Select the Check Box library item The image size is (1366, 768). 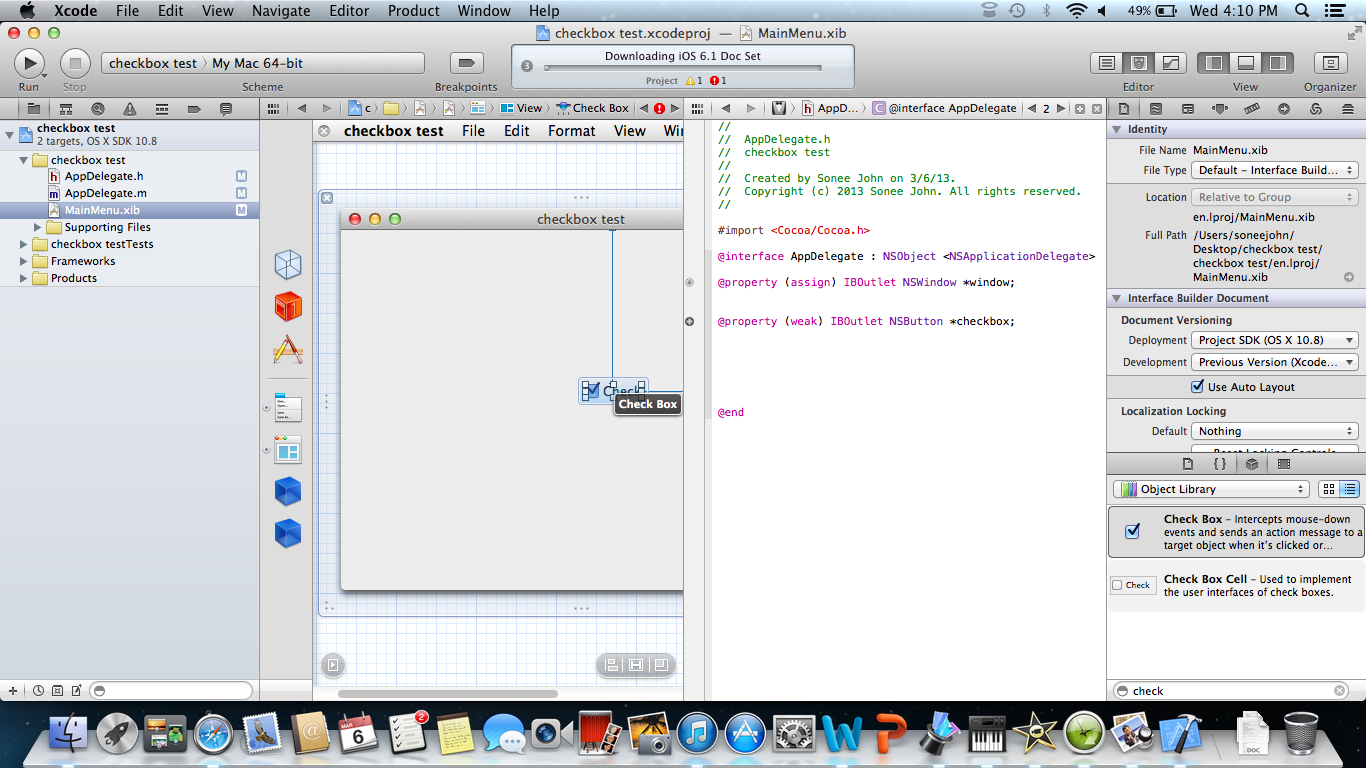(x=1236, y=532)
